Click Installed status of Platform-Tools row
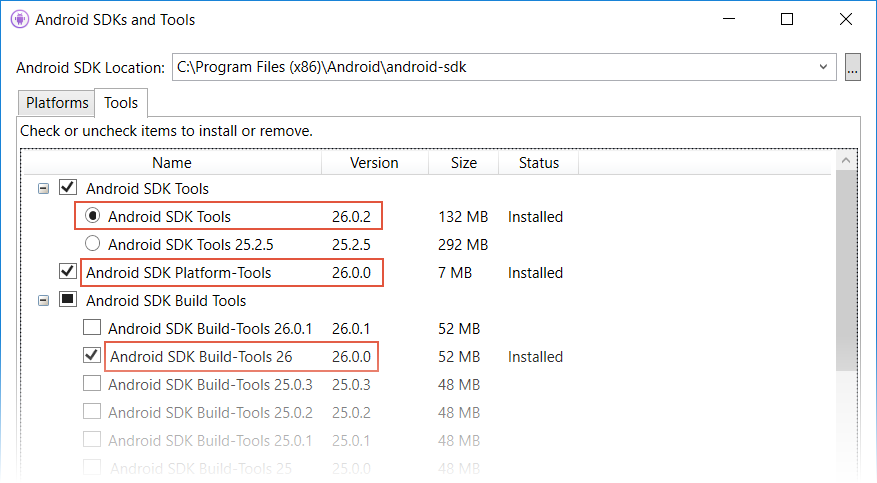This screenshot has height=483, width=877. [x=535, y=273]
